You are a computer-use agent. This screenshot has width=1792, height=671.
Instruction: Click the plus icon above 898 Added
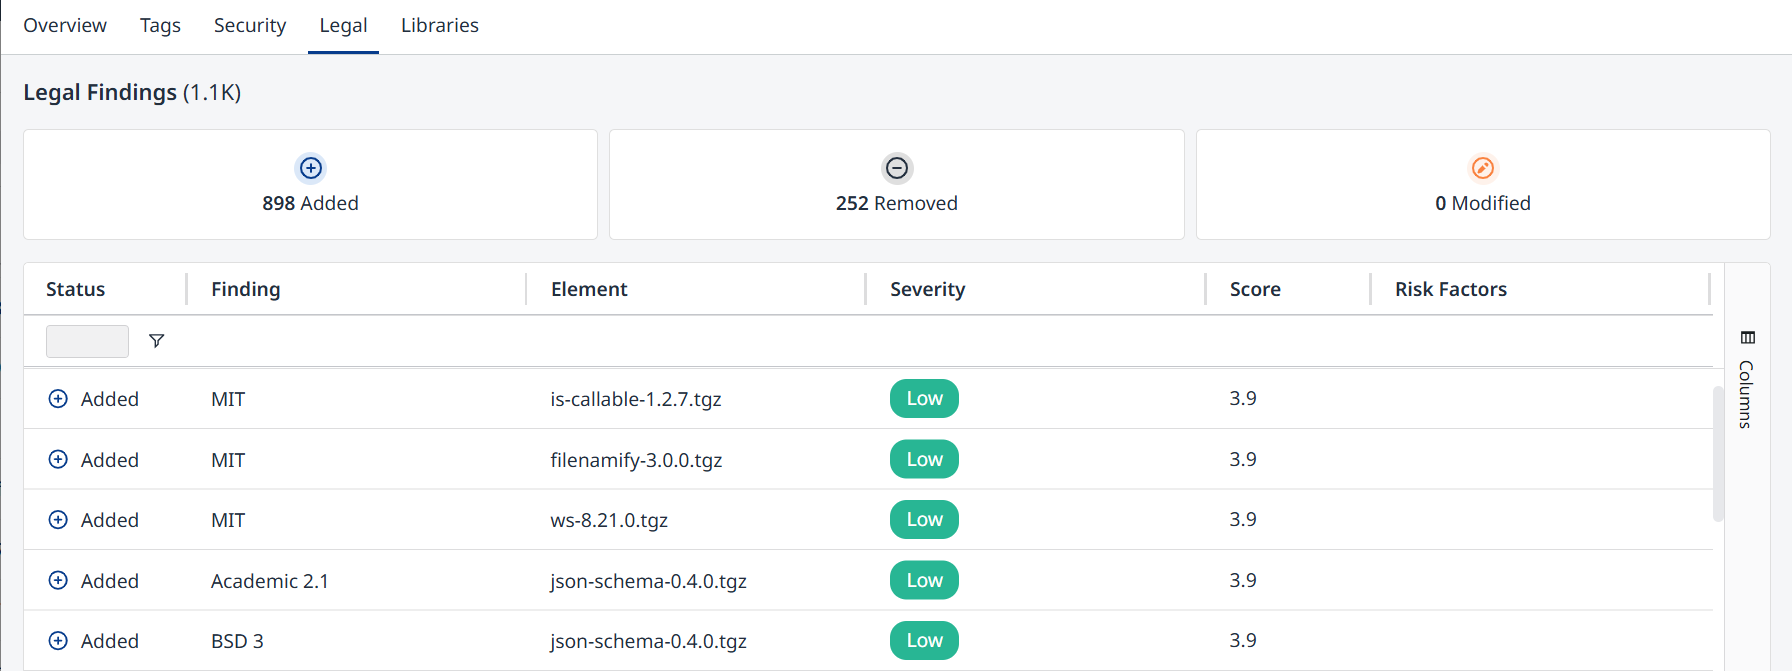point(311,168)
